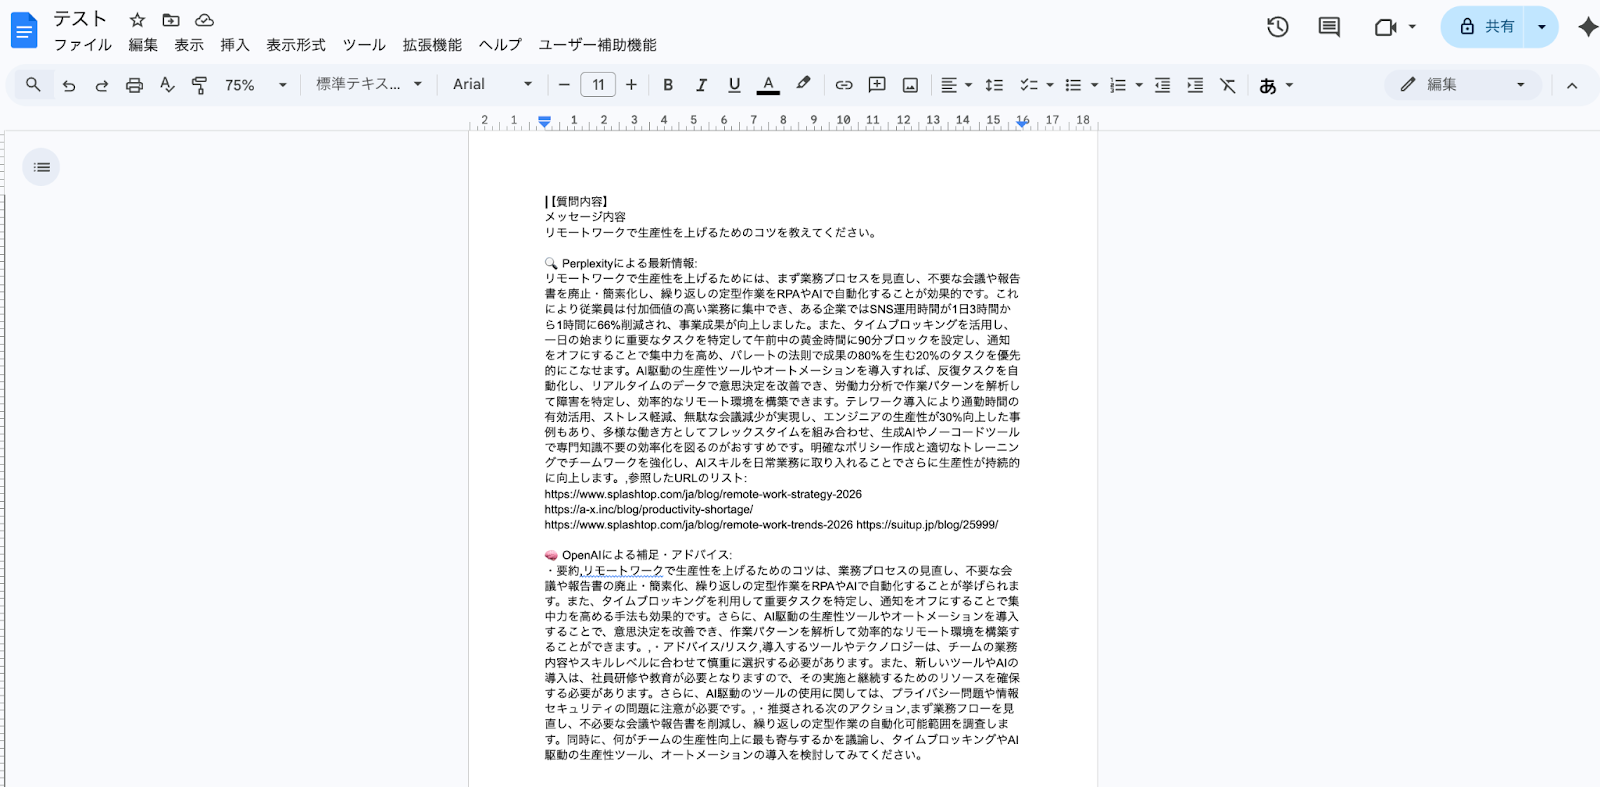The width and height of the screenshot is (1600, 787).
Task: Collapse the menus with chevron up
Action: (x=1572, y=85)
